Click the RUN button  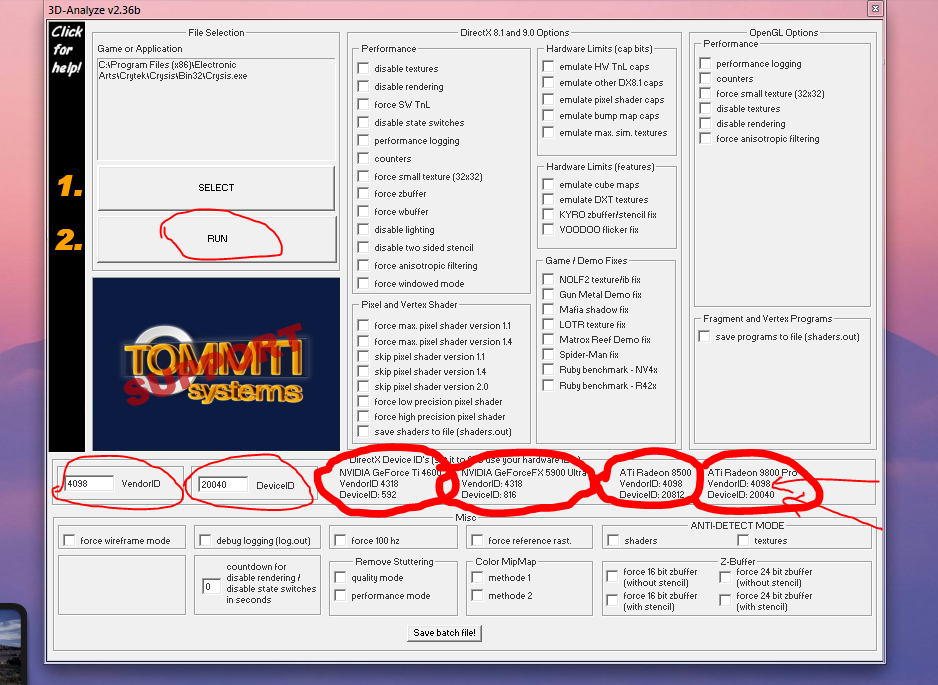217,239
